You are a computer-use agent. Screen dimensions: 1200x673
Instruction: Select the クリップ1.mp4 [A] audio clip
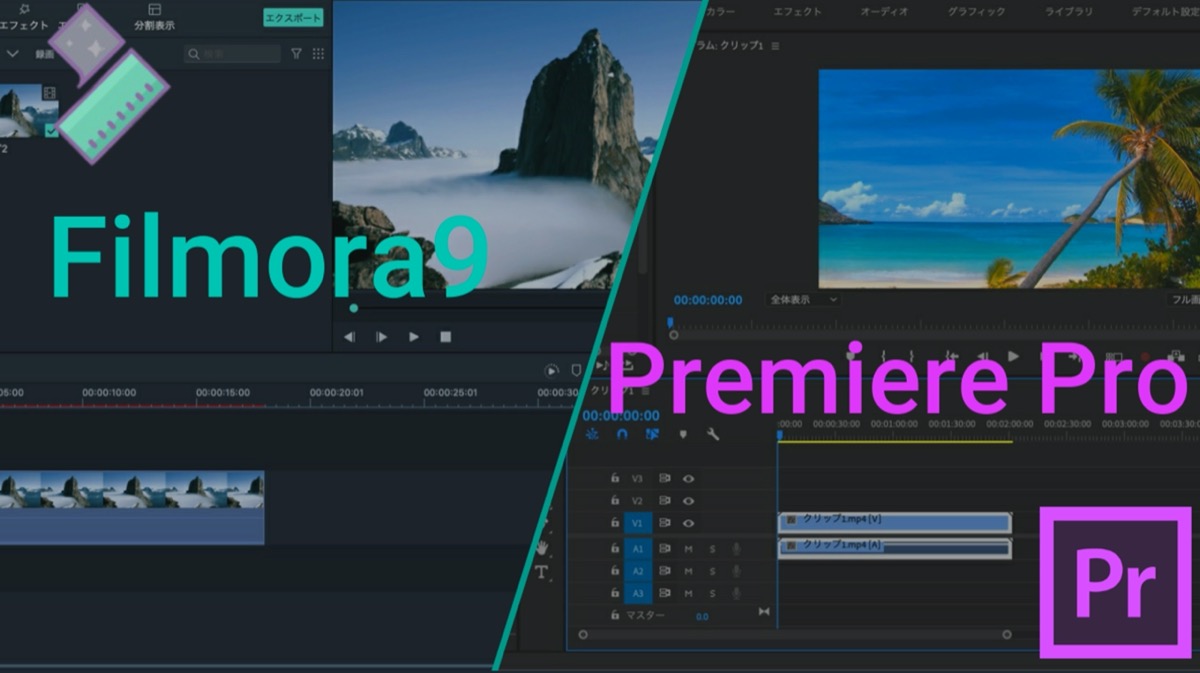[x=894, y=548]
